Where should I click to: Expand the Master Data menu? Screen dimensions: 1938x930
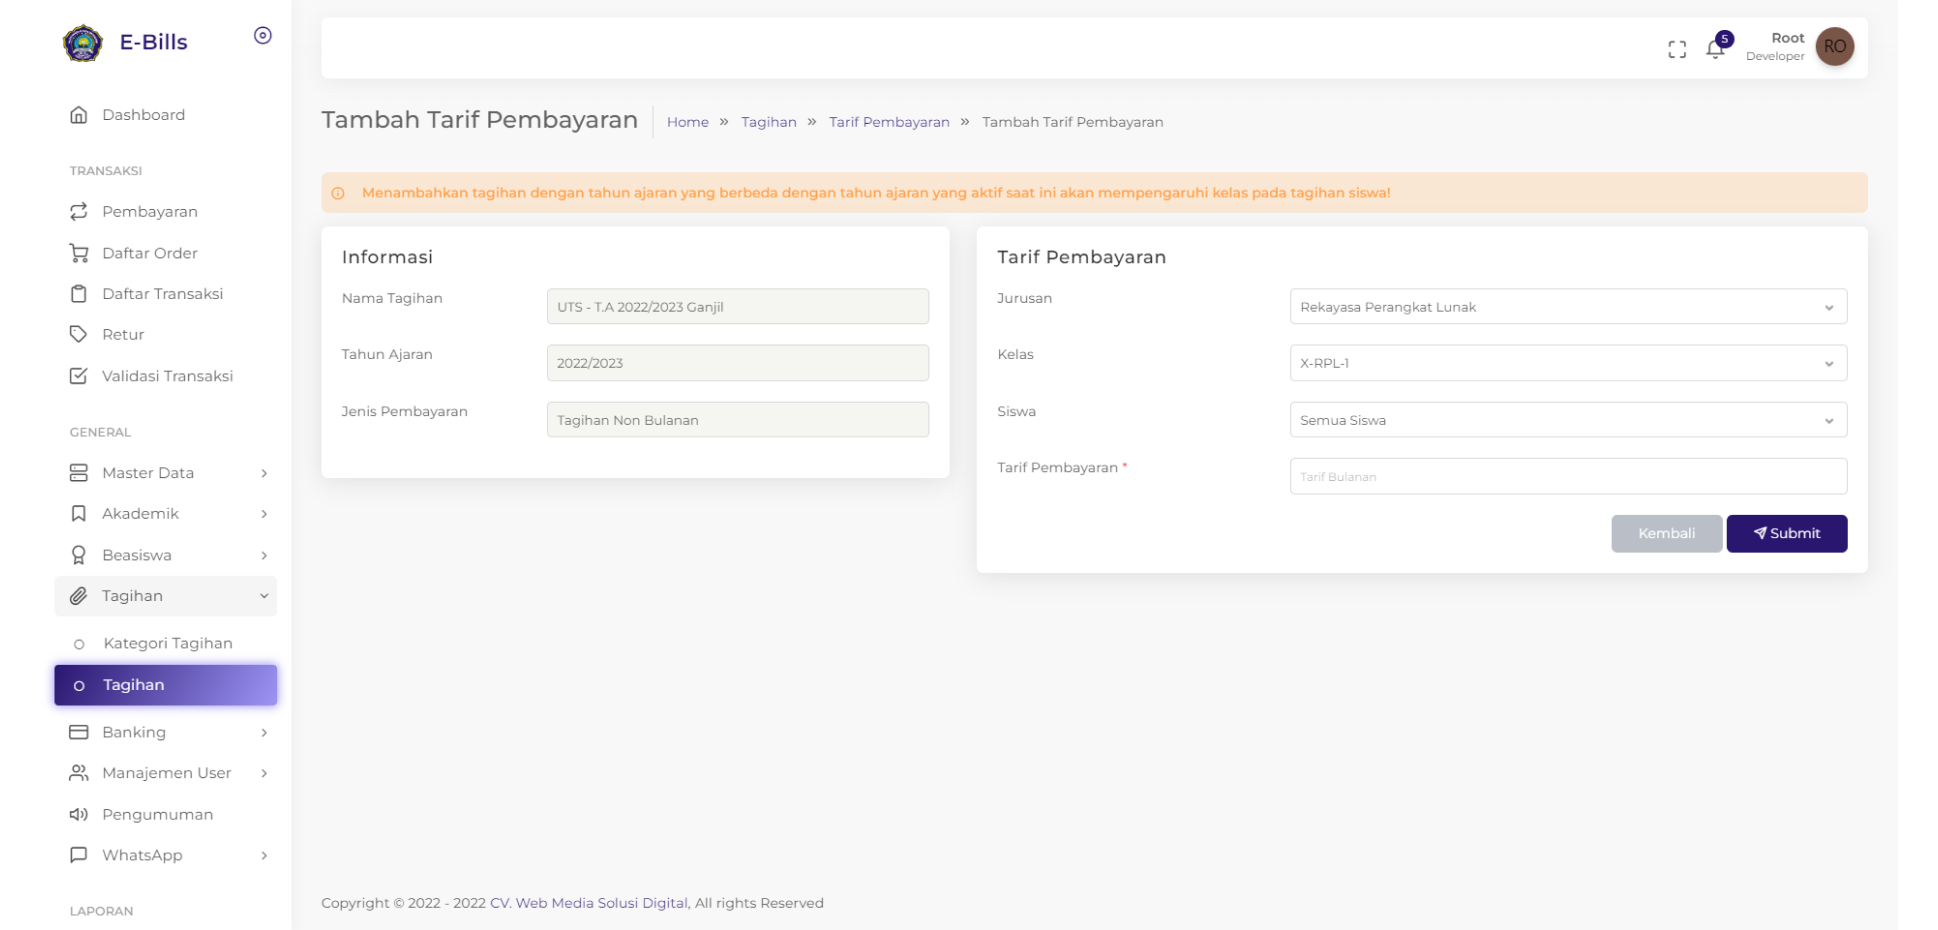[166, 473]
